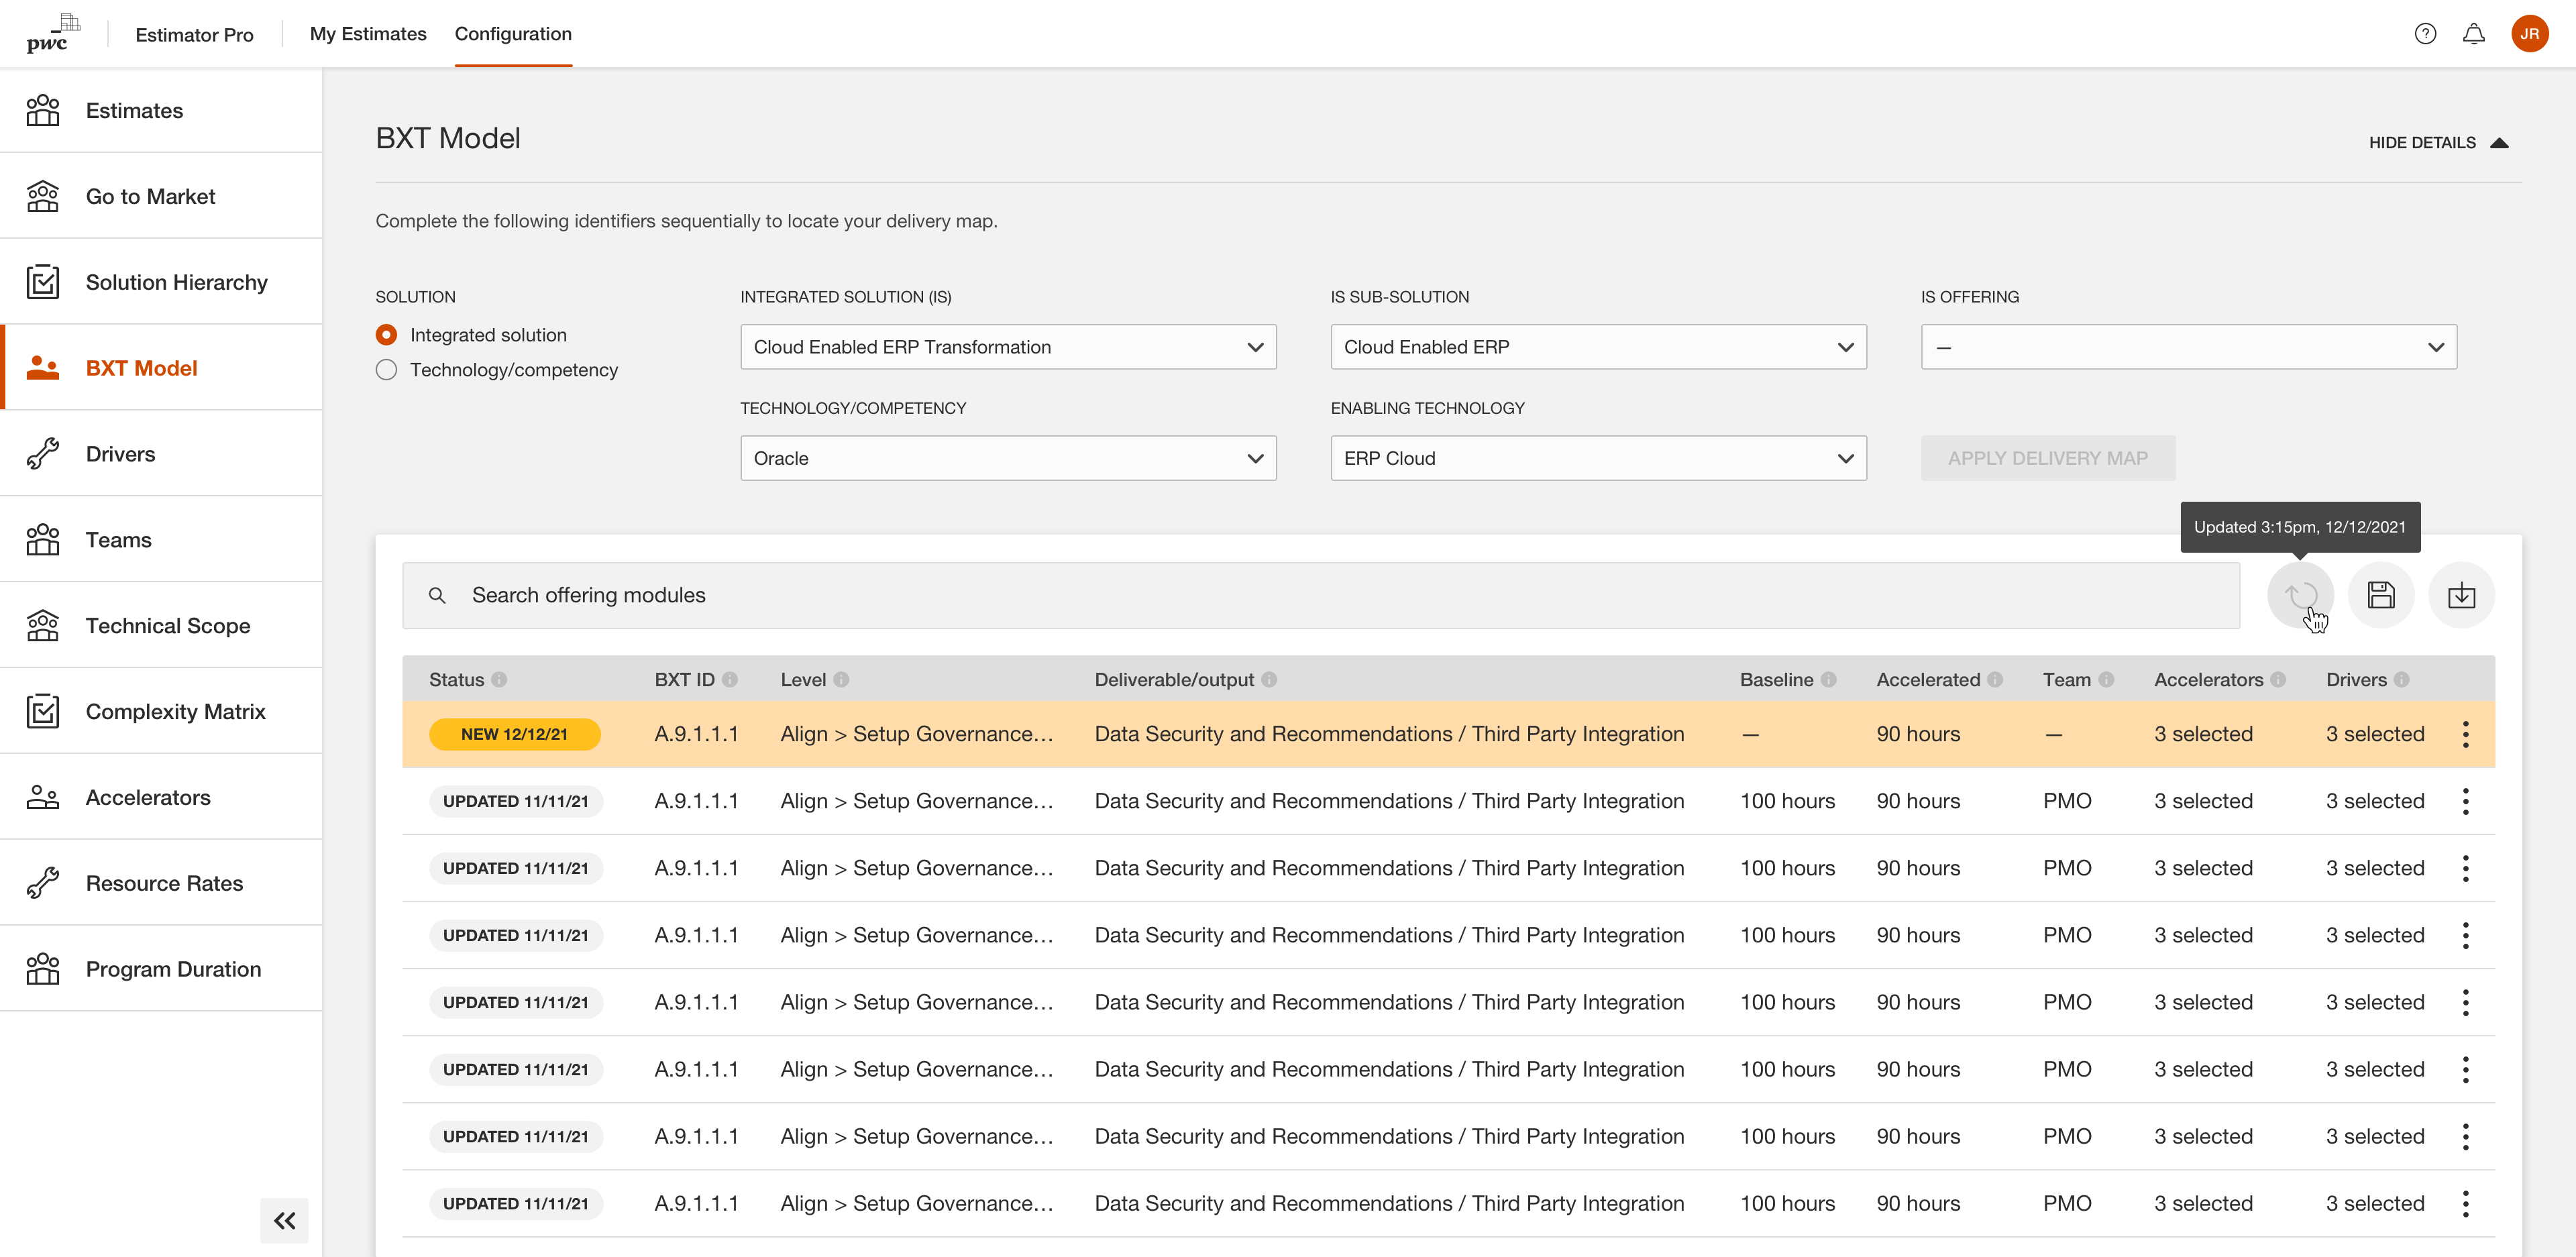Select BXT Model sidebar item
The width and height of the screenshot is (2576, 1257).
[161, 368]
